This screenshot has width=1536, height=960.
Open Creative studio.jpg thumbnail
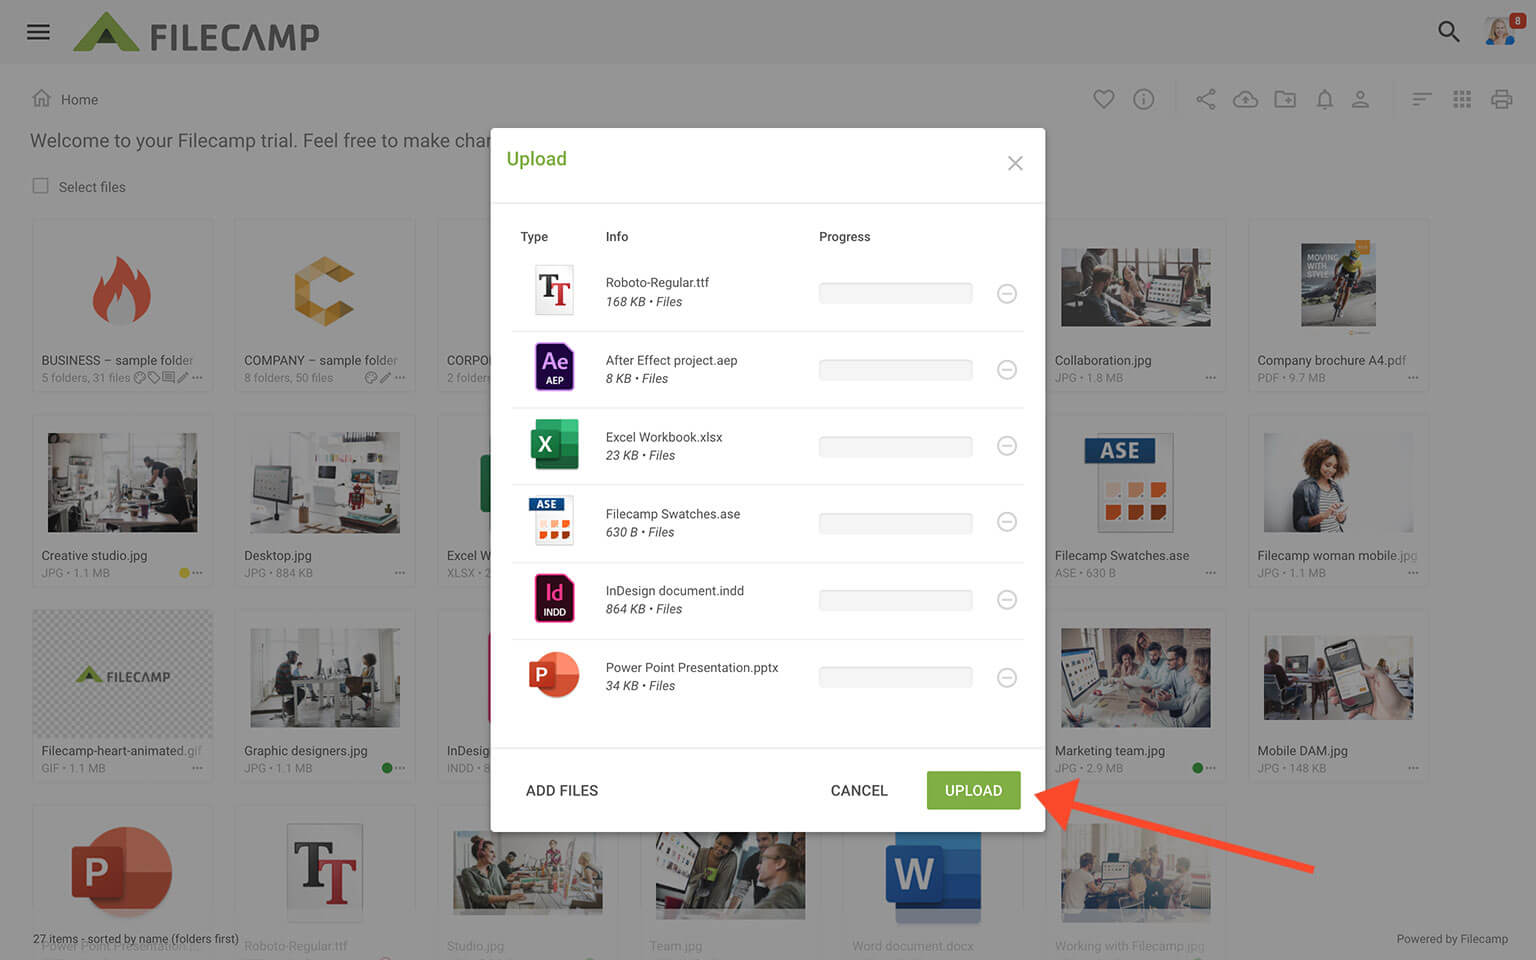[x=122, y=482]
